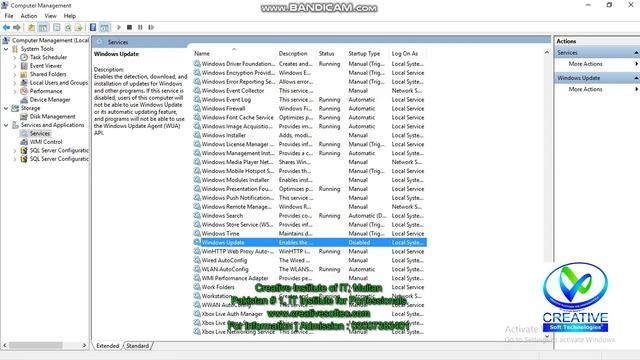Click scroll-up arrow of services list

(x=547, y=52)
